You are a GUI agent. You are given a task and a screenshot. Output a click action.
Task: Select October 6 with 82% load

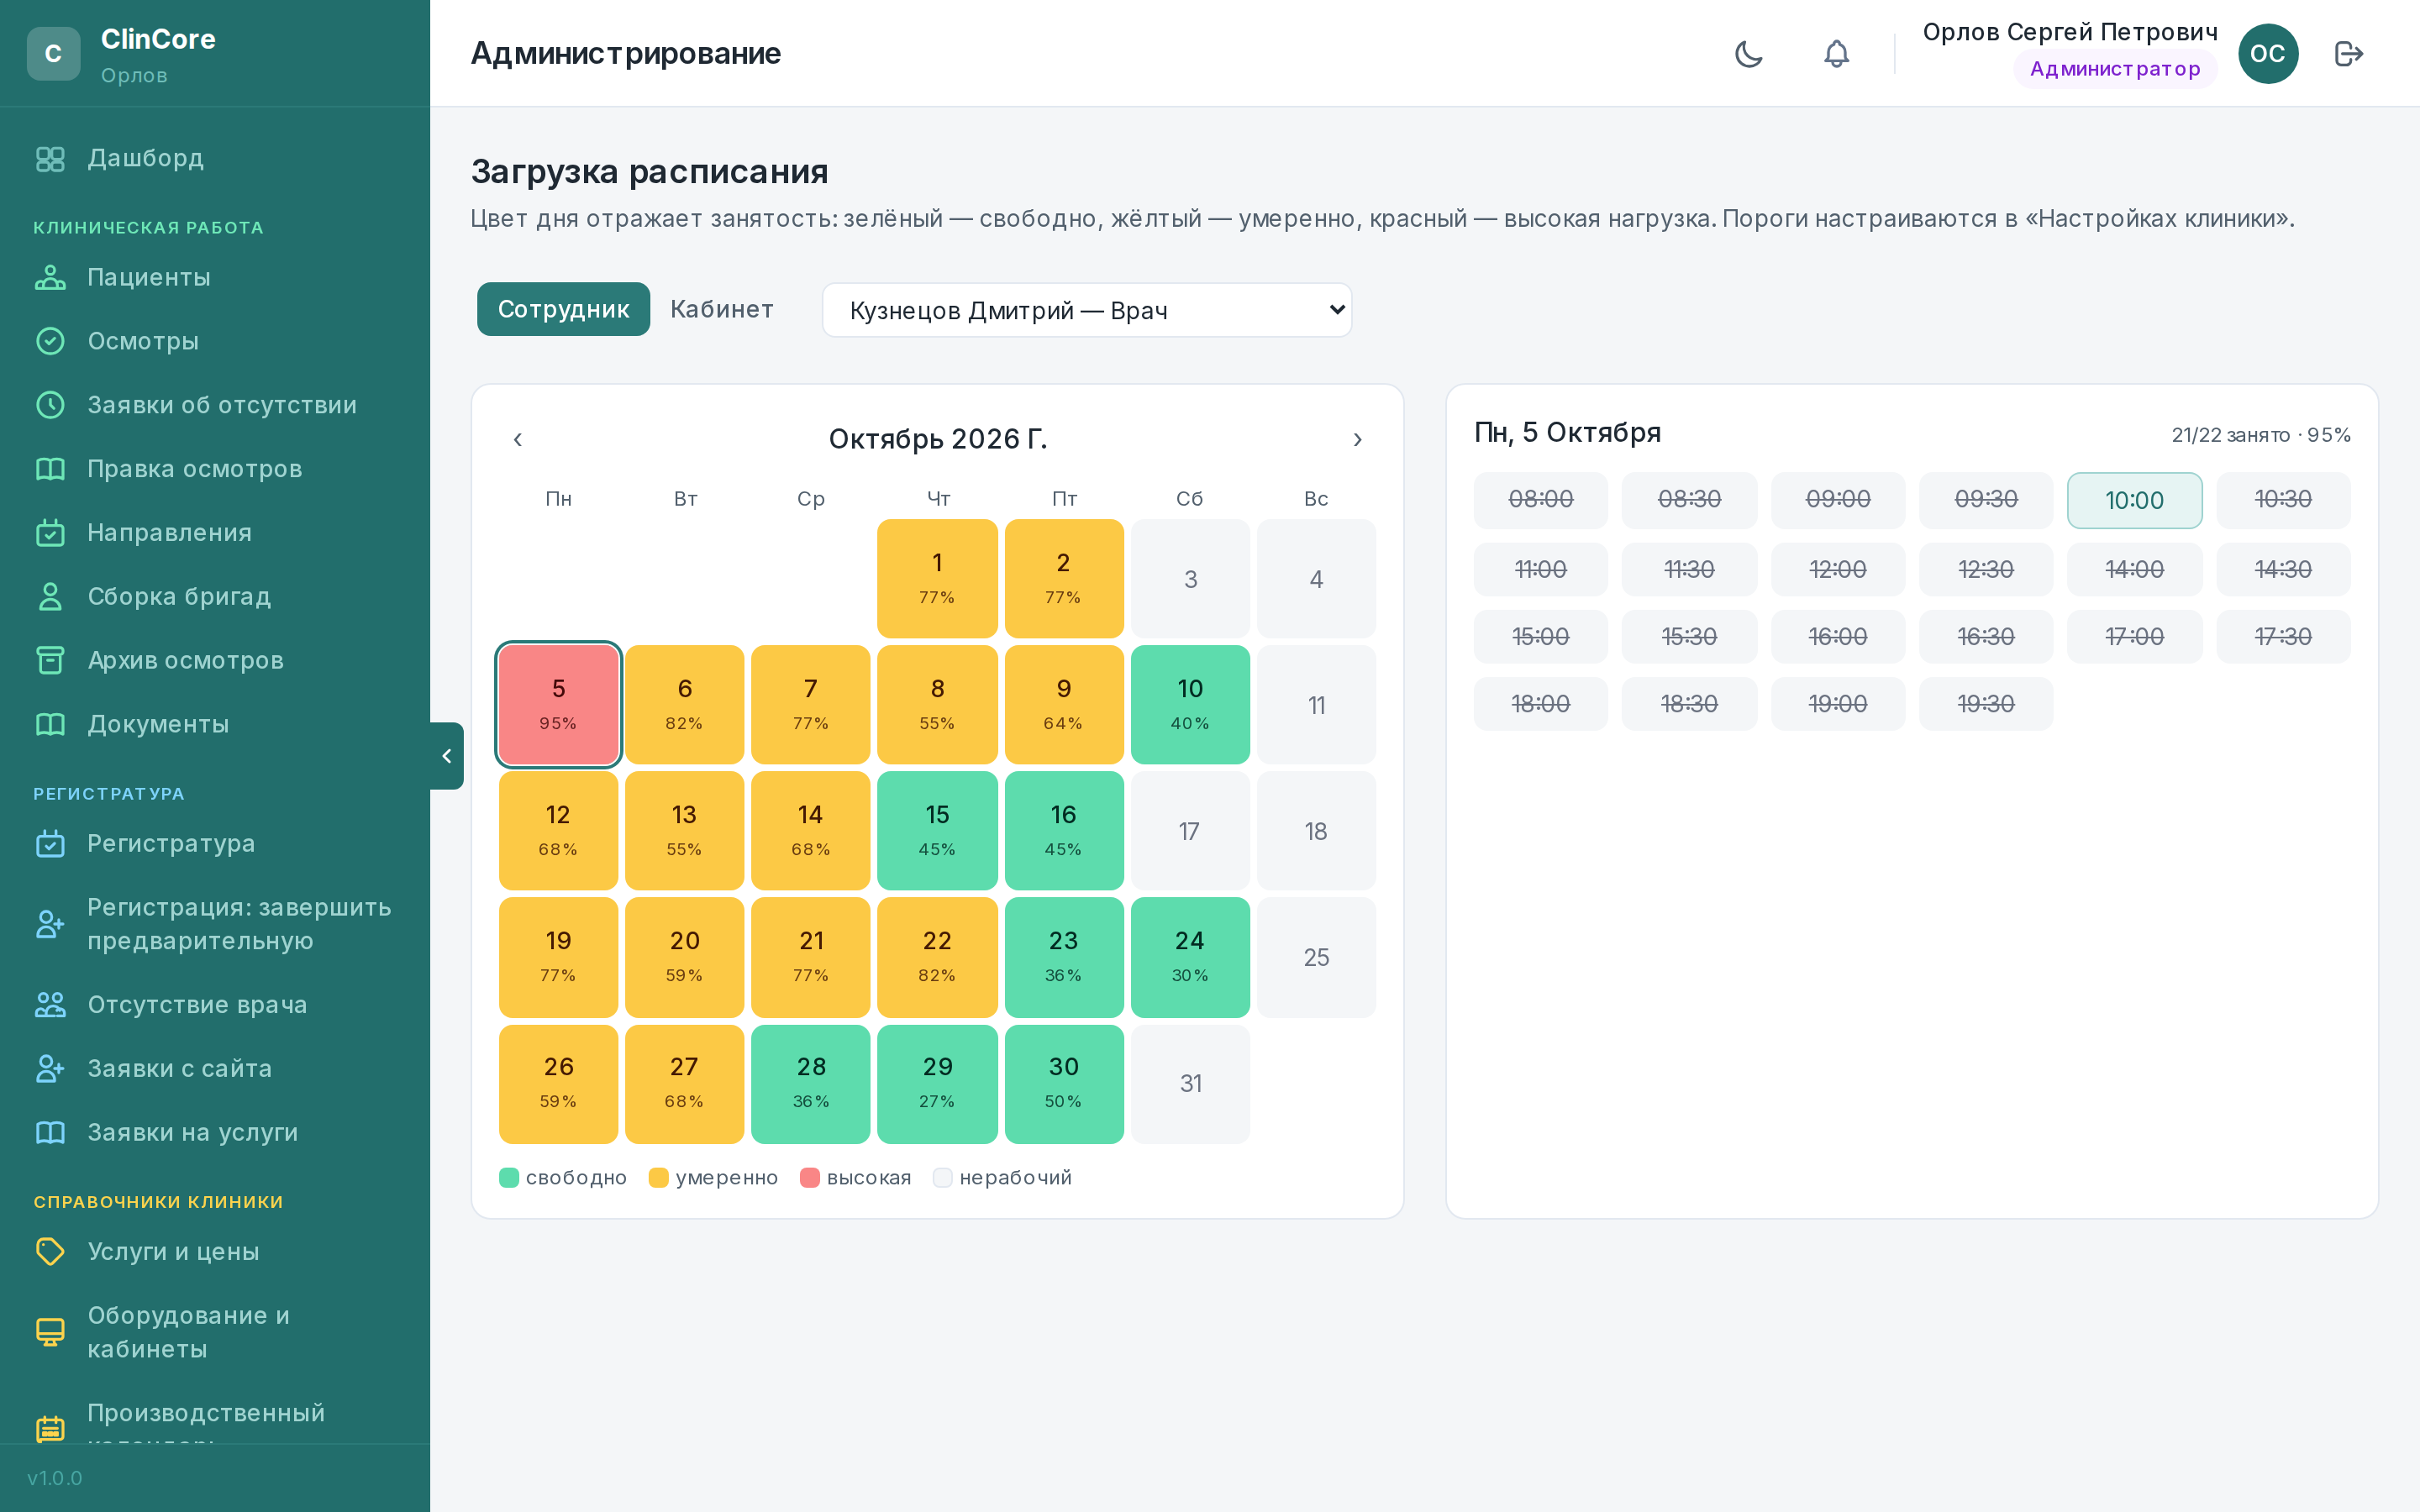[684, 705]
